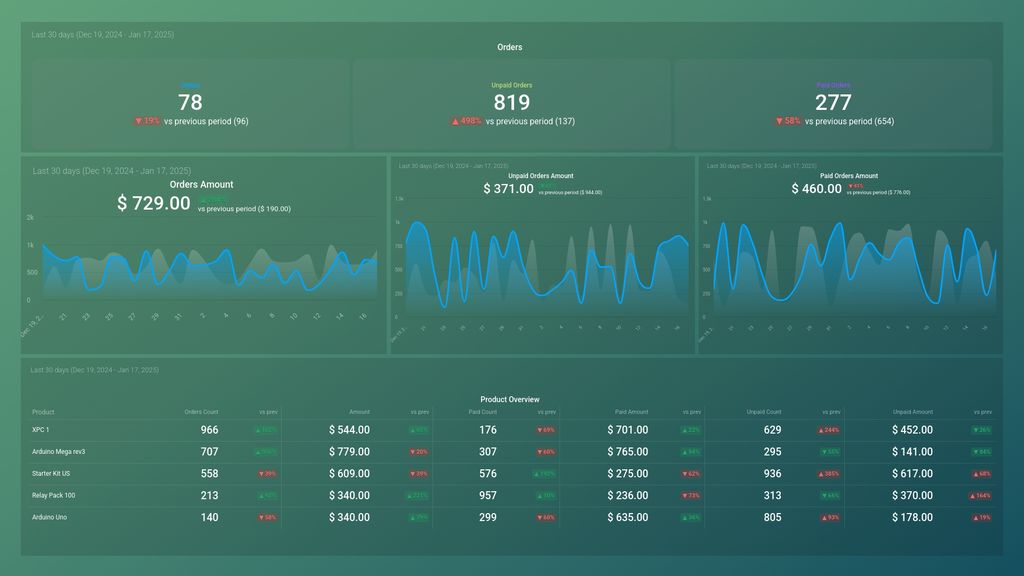Click the 299 paid count cell
The height and width of the screenshot is (576, 1024).
(x=488, y=517)
